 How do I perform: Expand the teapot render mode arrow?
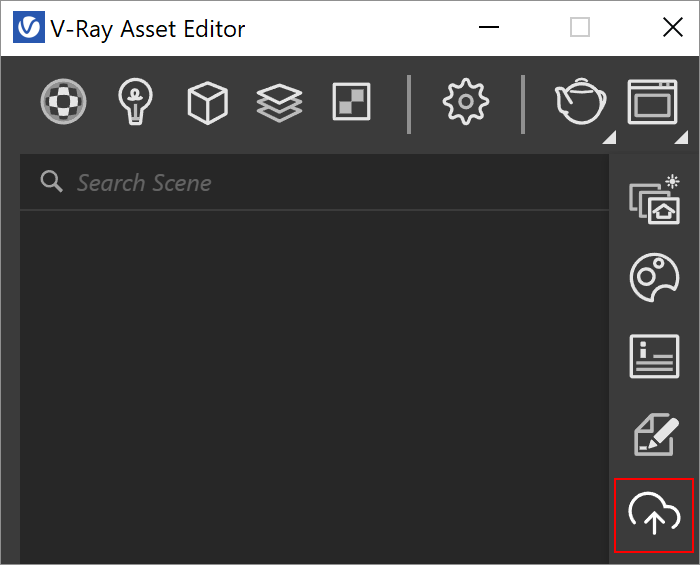click(610, 138)
